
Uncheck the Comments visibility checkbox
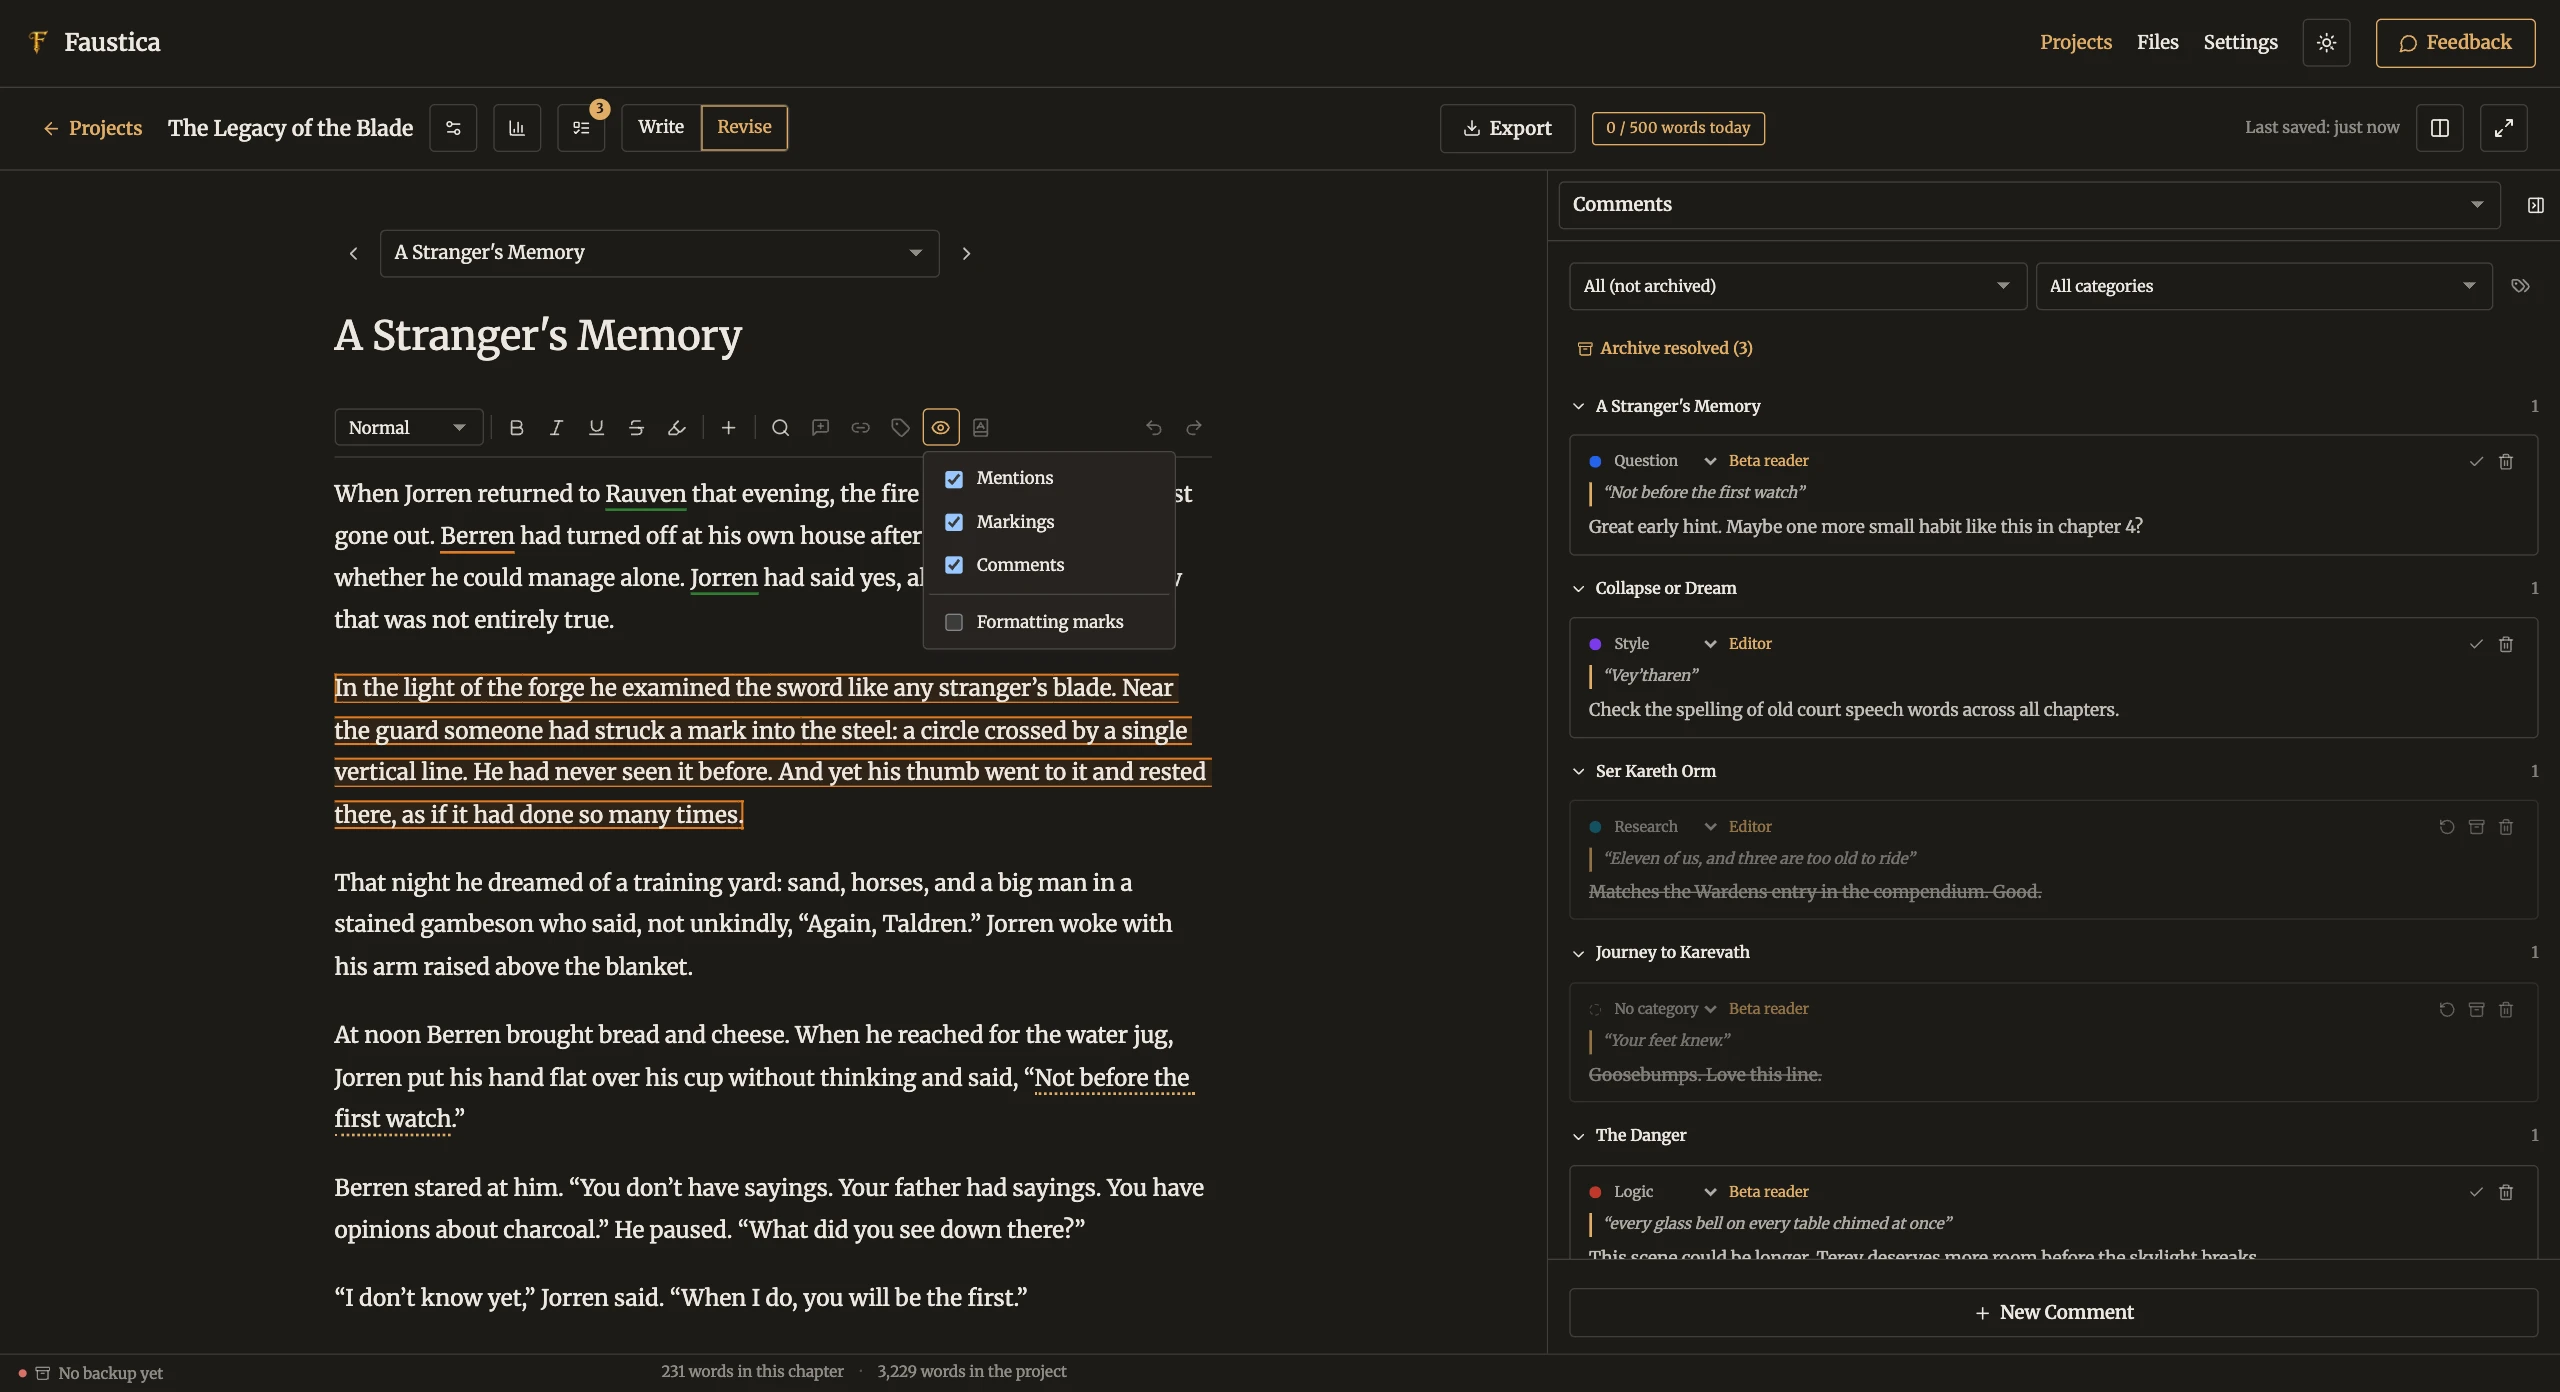tap(954, 565)
